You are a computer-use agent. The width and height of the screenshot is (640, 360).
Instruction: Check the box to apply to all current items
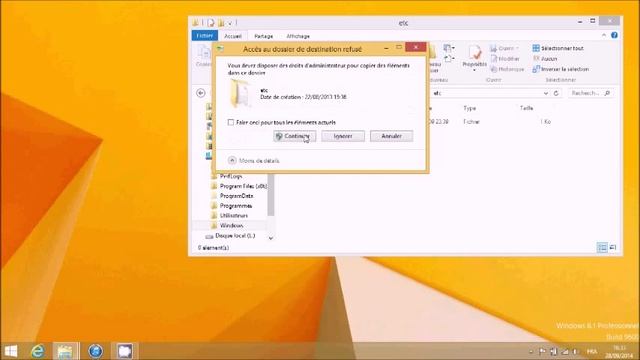[231, 122]
